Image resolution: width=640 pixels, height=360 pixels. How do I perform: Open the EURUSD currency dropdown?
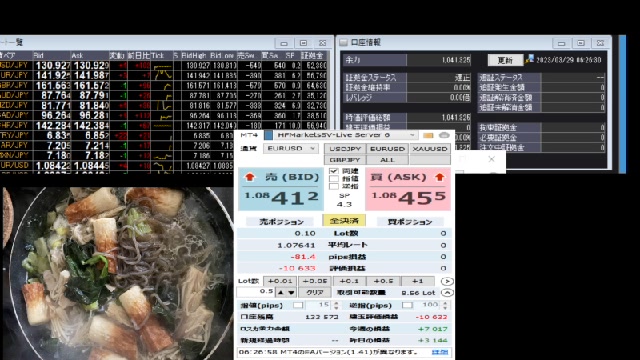(291, 149)
